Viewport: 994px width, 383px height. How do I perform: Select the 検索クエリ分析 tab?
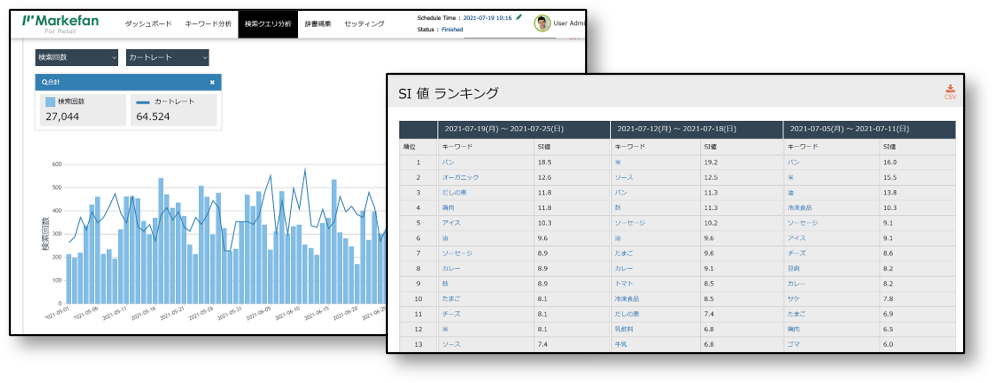coord(268,24)
